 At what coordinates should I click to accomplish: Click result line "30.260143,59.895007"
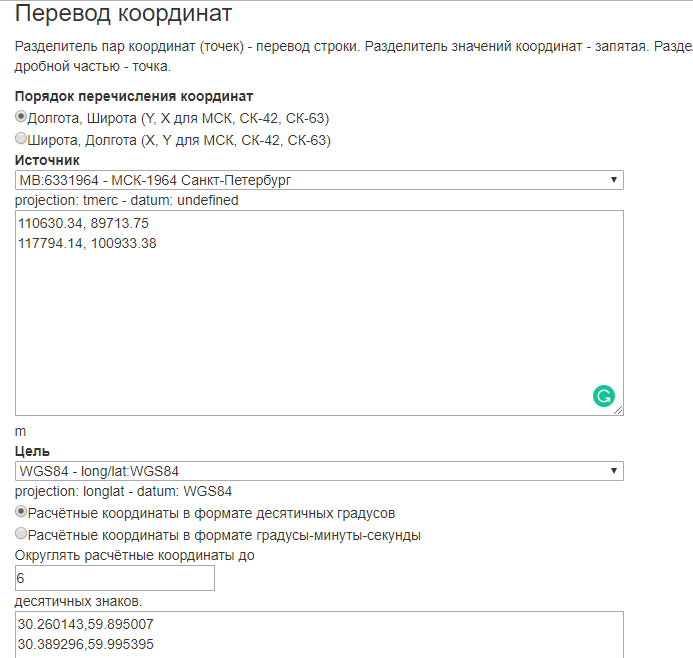coord(86,624)
